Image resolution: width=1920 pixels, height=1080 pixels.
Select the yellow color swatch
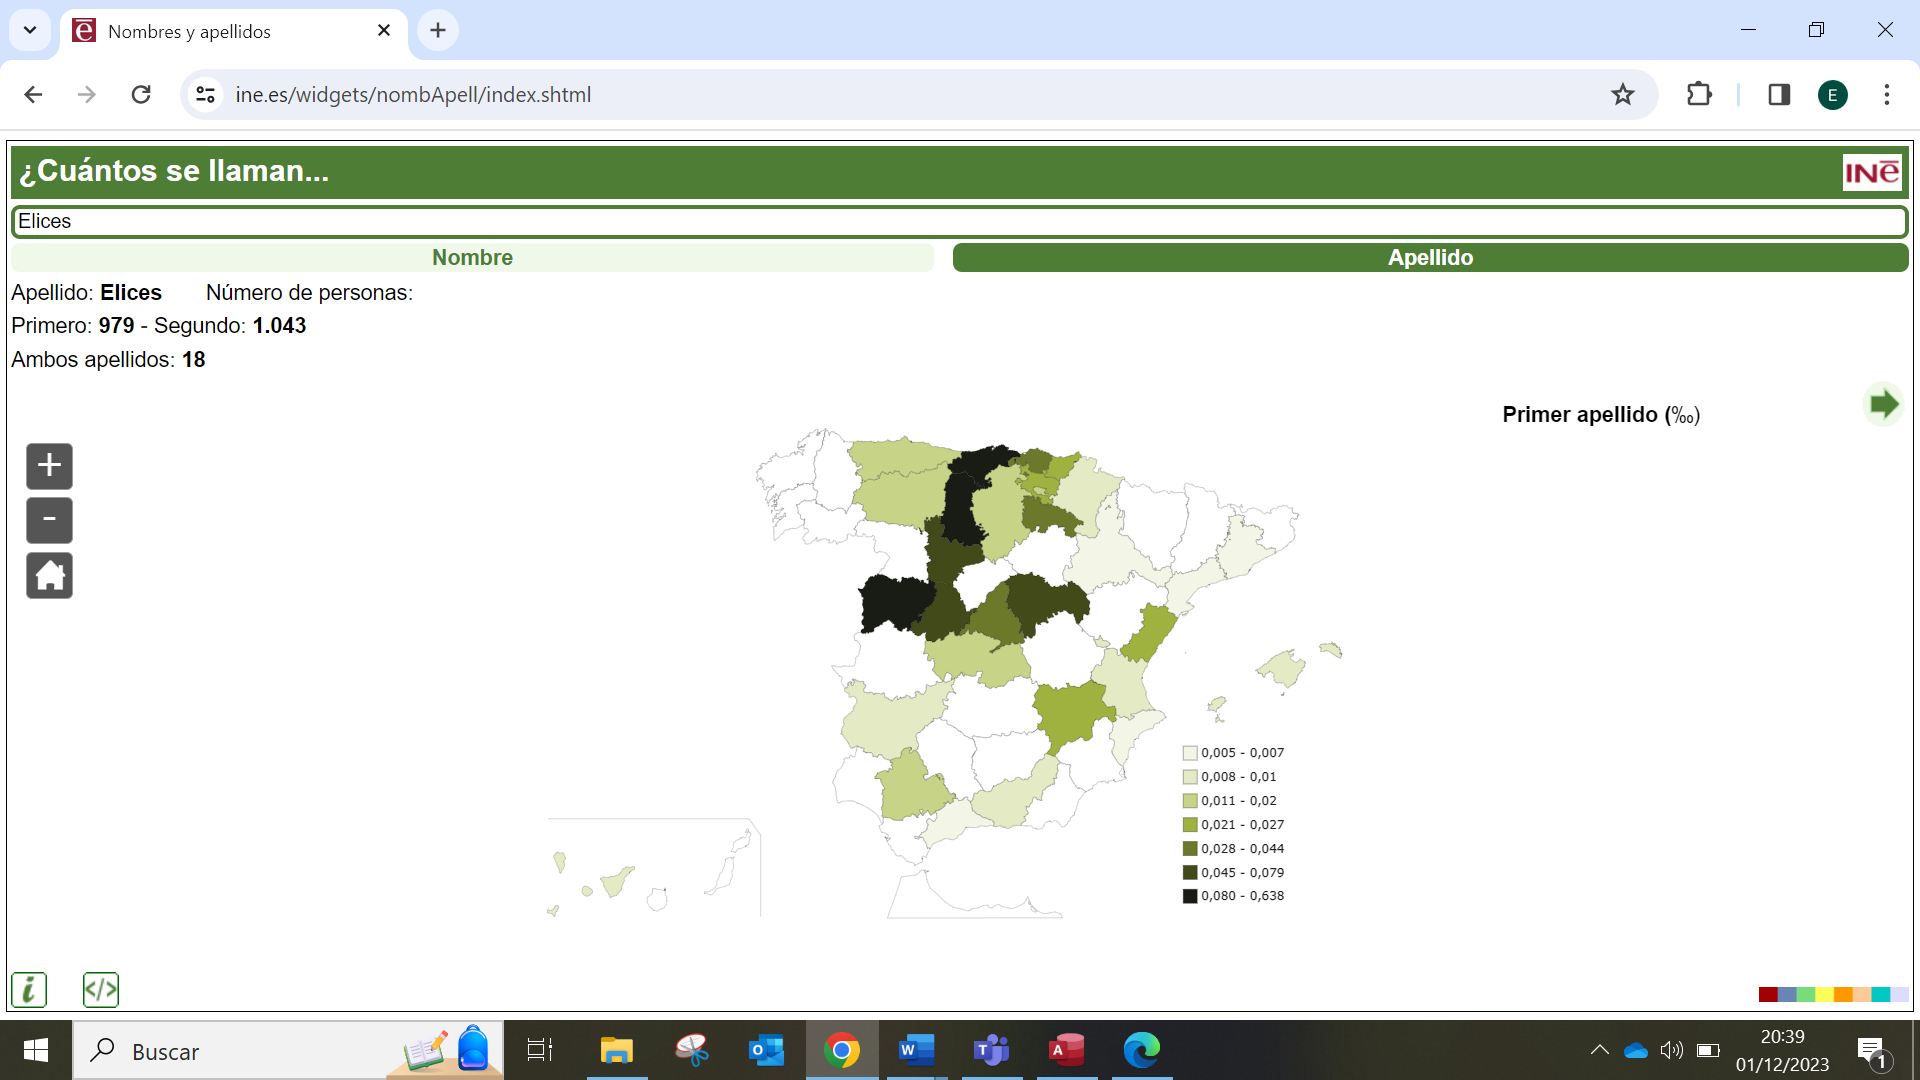pos(1824,994)
